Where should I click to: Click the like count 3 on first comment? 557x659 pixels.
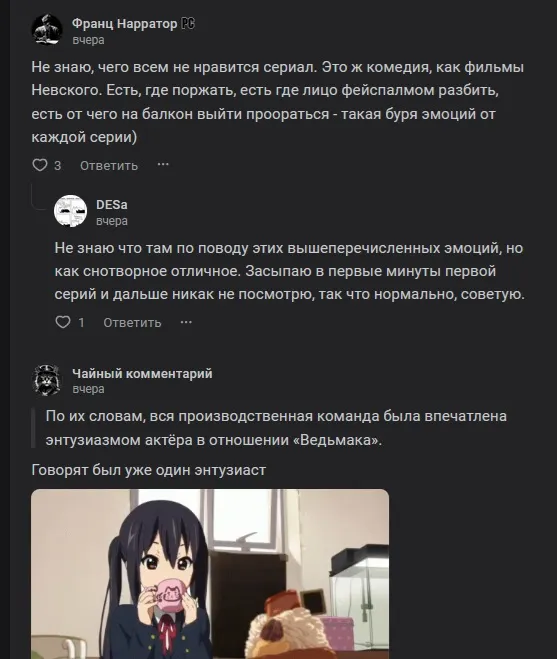[x=58, y=166]
